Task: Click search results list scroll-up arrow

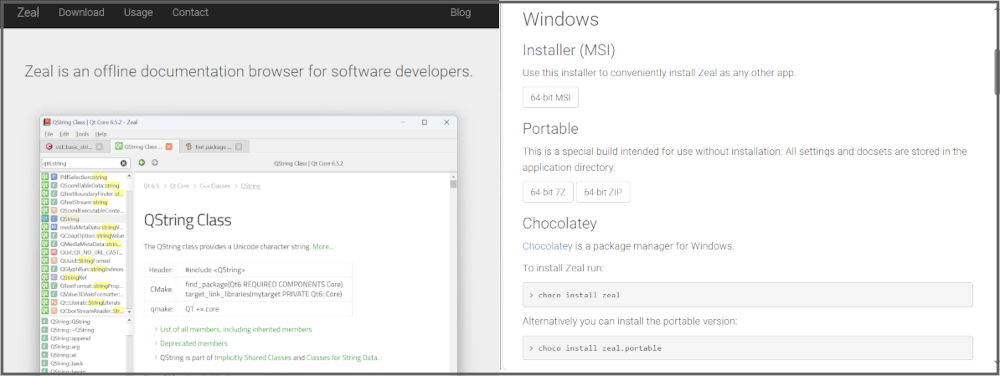Action: point(130,176)
